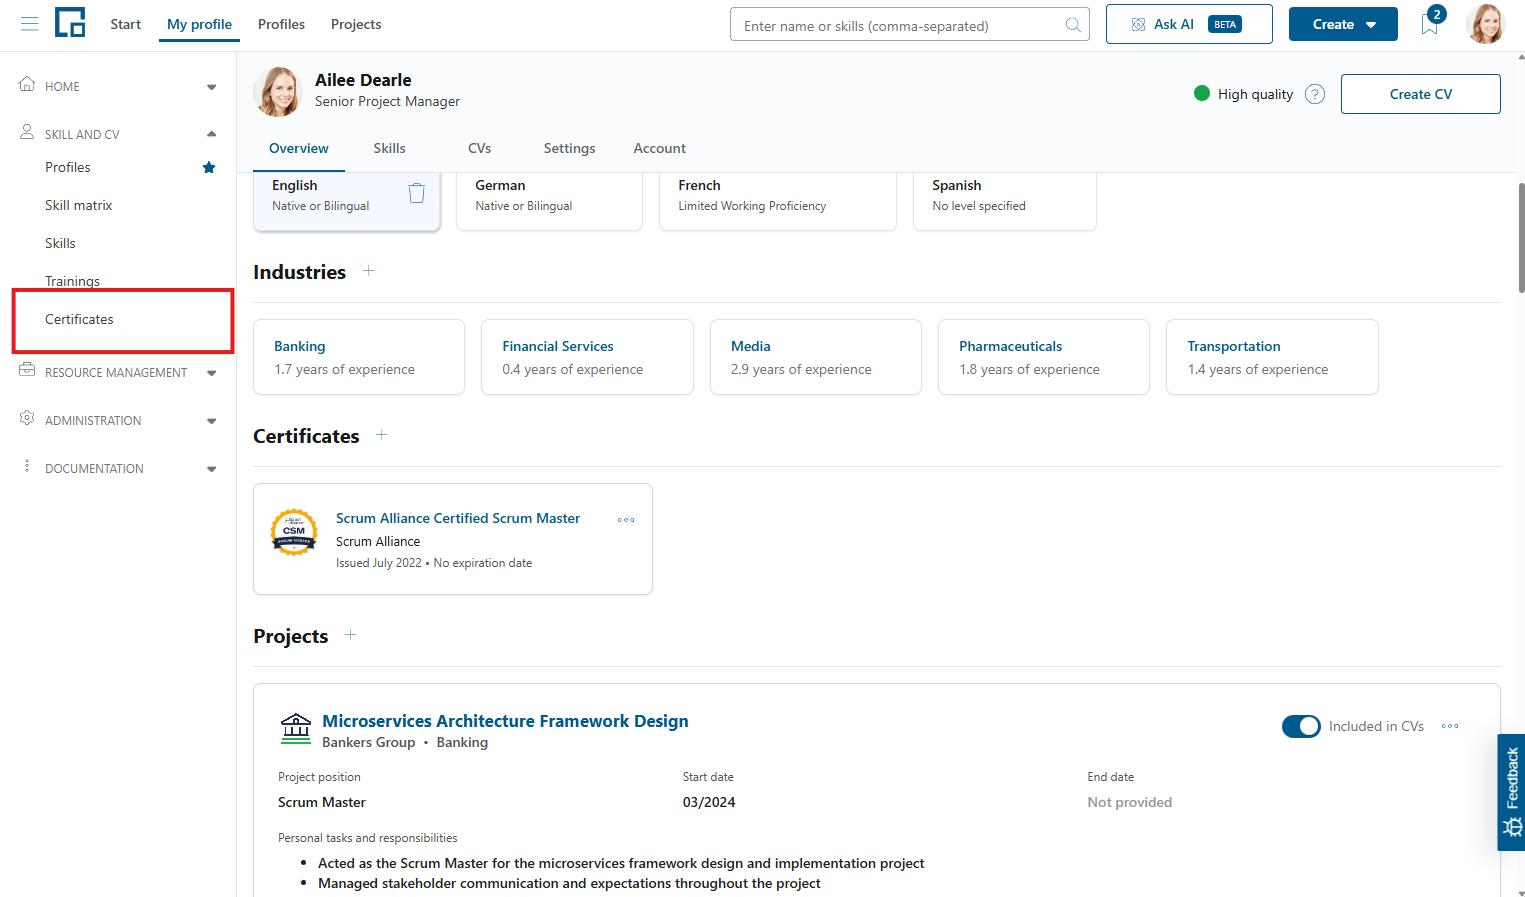Toggle Included in CVs switch

(1301, 726)
